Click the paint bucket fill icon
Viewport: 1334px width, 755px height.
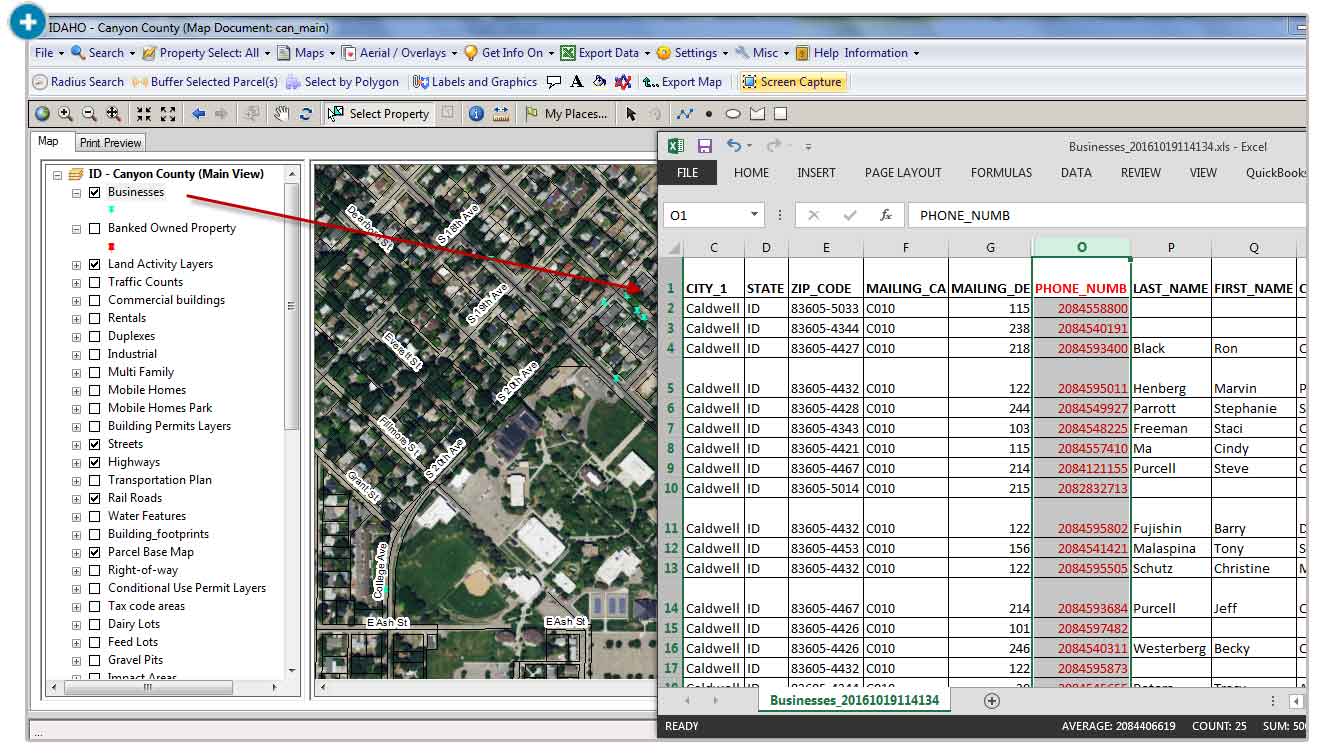click(x=599, y=82)
